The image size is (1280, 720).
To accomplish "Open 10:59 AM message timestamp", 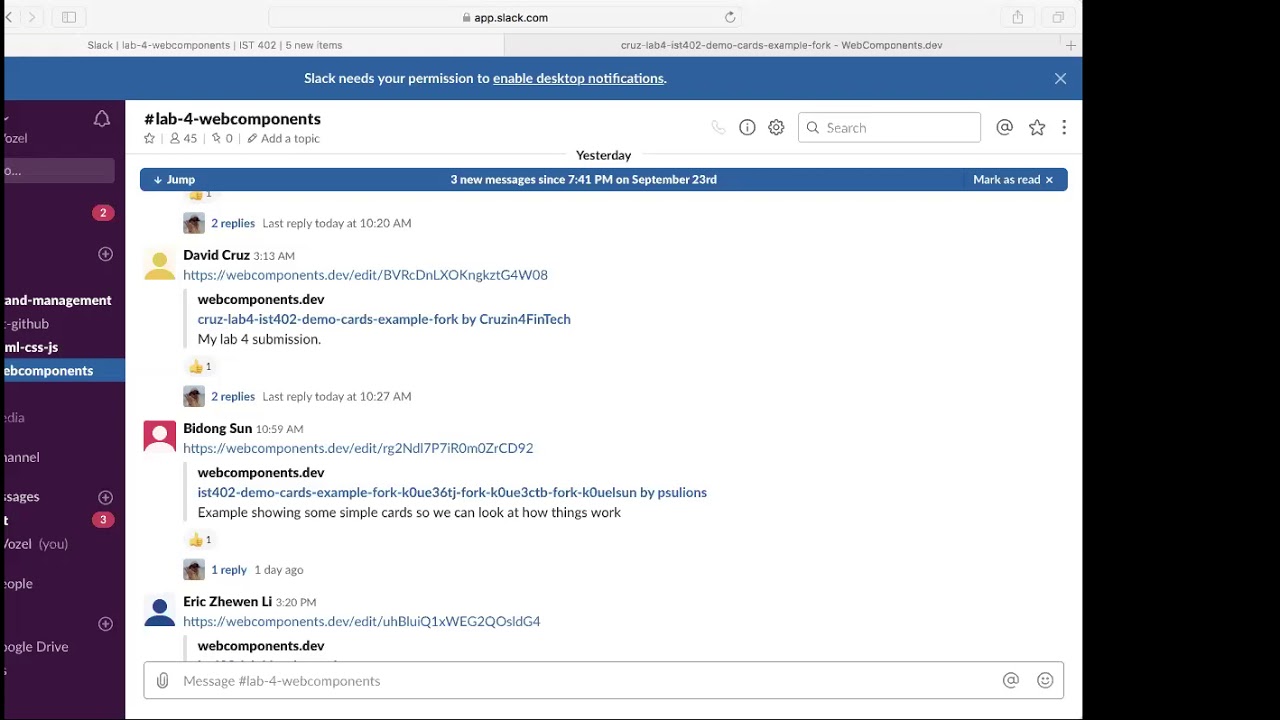I will pos(279,429).
